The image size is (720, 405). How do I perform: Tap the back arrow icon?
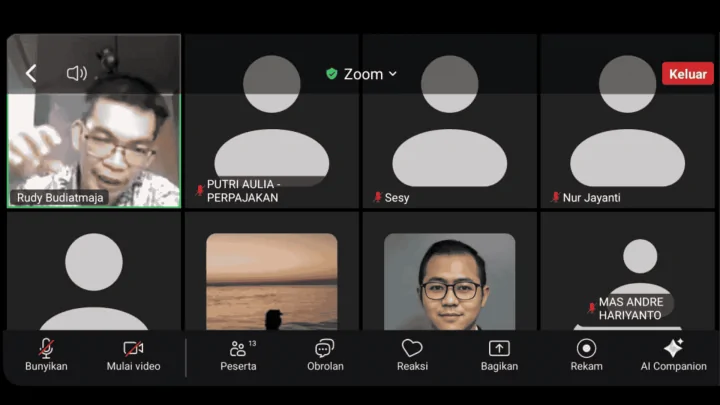[x=31, y=73]
